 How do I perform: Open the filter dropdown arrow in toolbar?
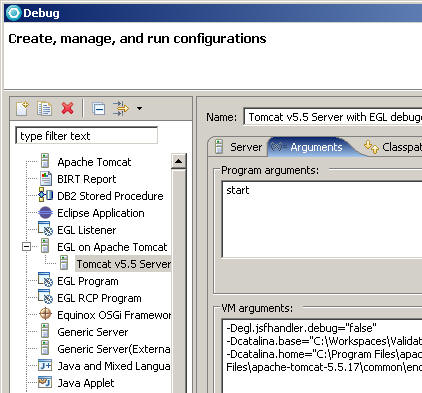(x=140, y=108)
